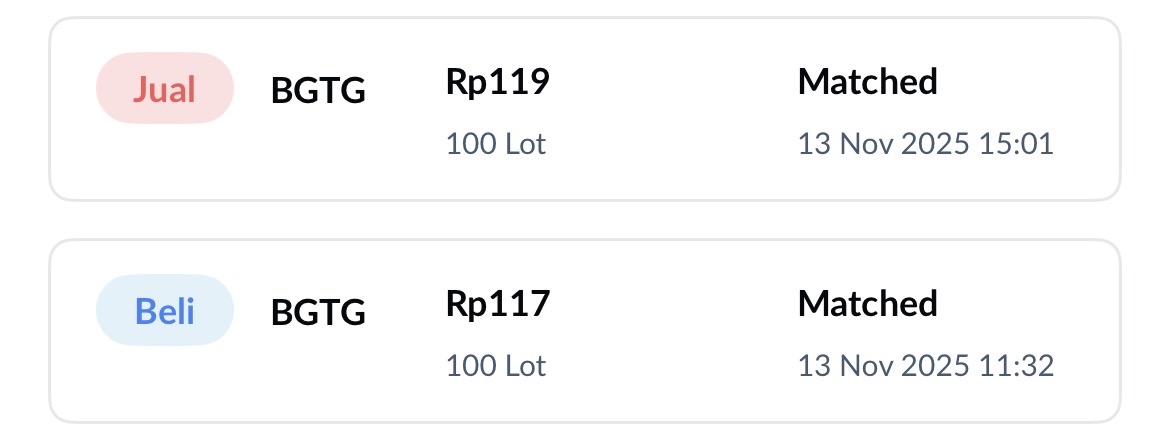Click 100 Lot under Rp119
Viewport: 1170px width, 434px height.
pyautogui.click(x=496, y=144)
